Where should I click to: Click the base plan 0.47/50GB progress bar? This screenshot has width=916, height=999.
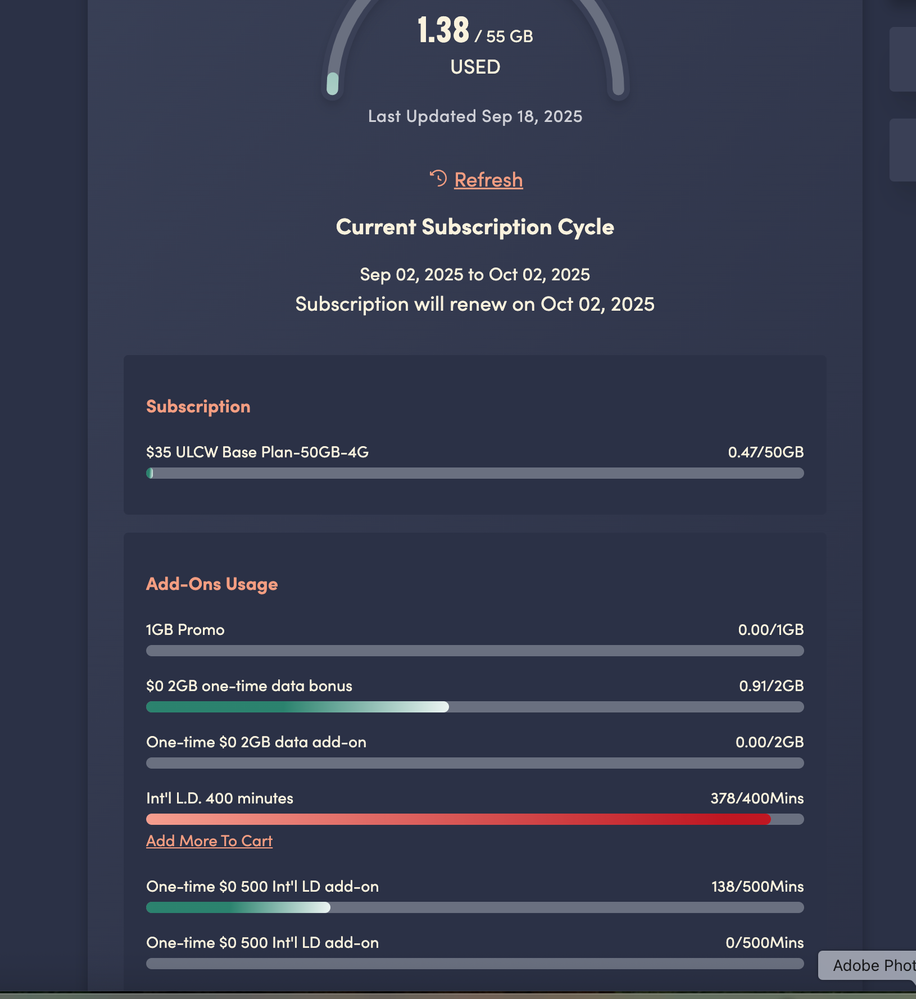pos(475,473)
